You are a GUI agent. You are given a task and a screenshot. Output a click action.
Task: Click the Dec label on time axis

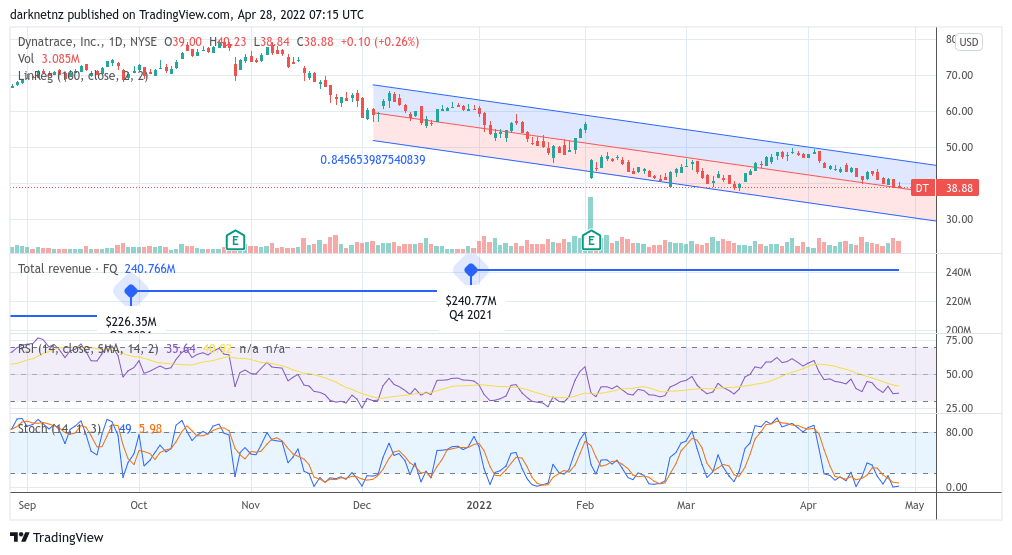[362, 505]
